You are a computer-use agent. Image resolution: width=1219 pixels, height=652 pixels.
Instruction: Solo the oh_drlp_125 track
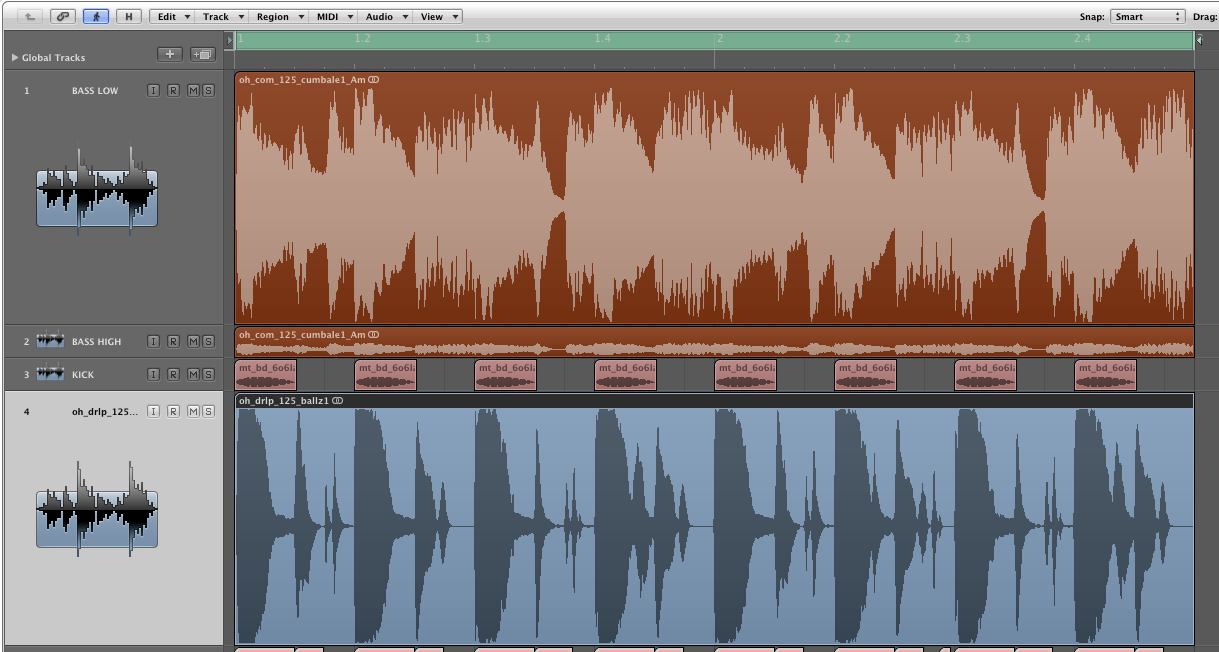click(208, 412)
